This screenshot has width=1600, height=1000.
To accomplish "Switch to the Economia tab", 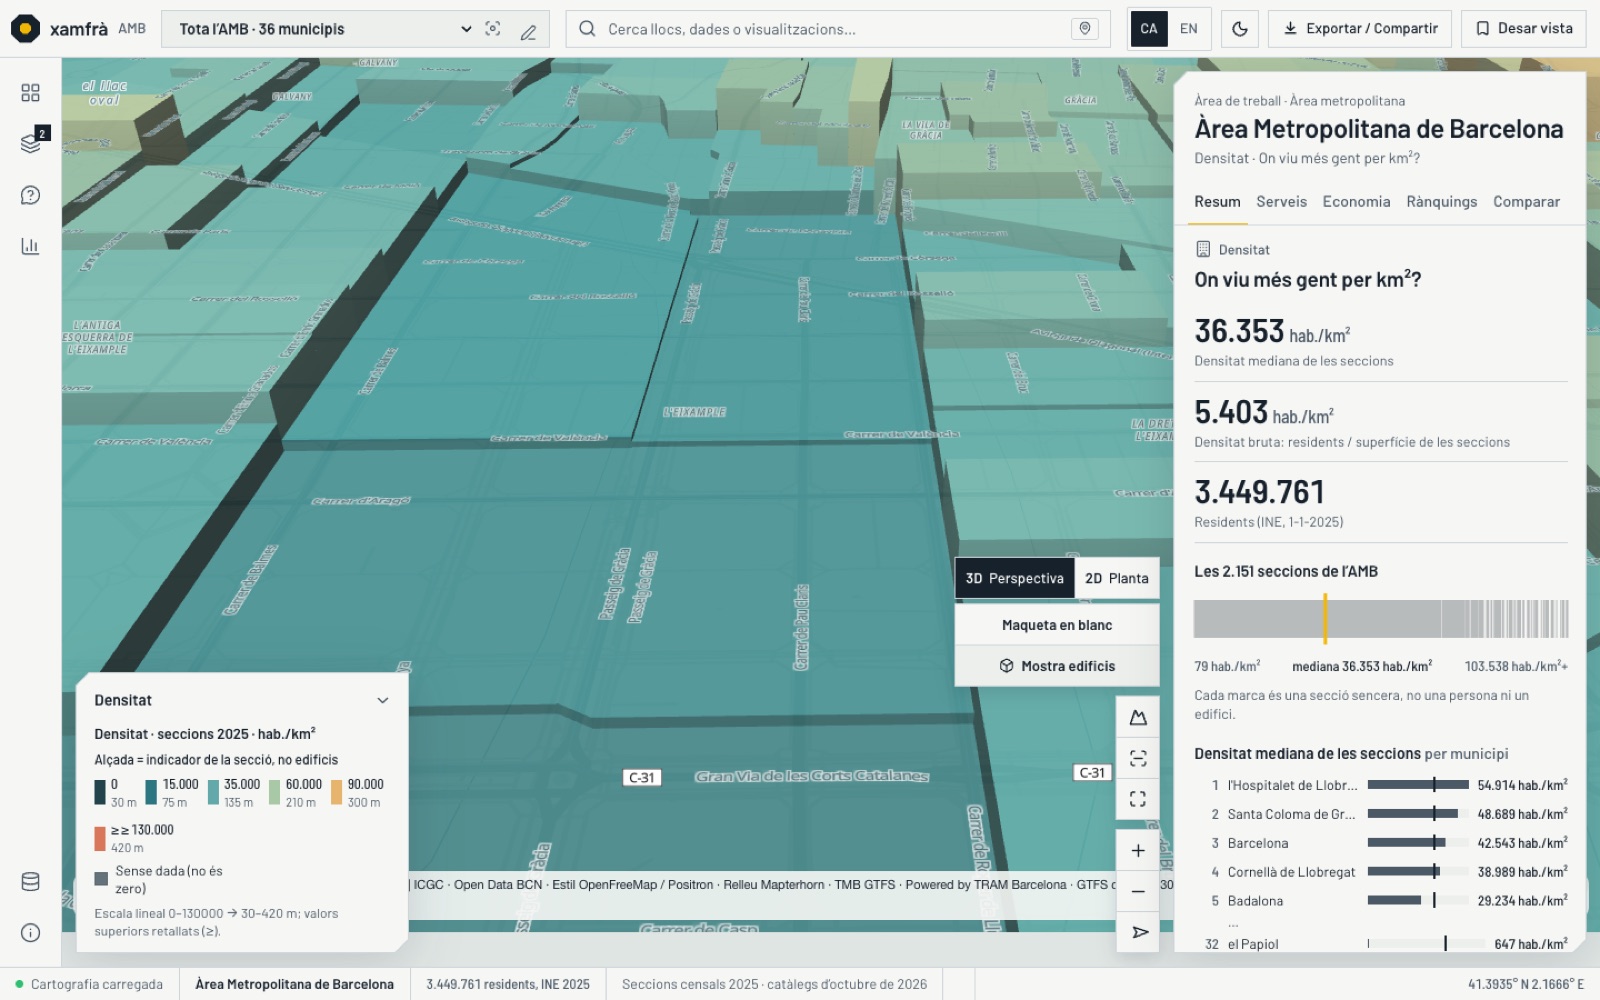I will 1356,202.
